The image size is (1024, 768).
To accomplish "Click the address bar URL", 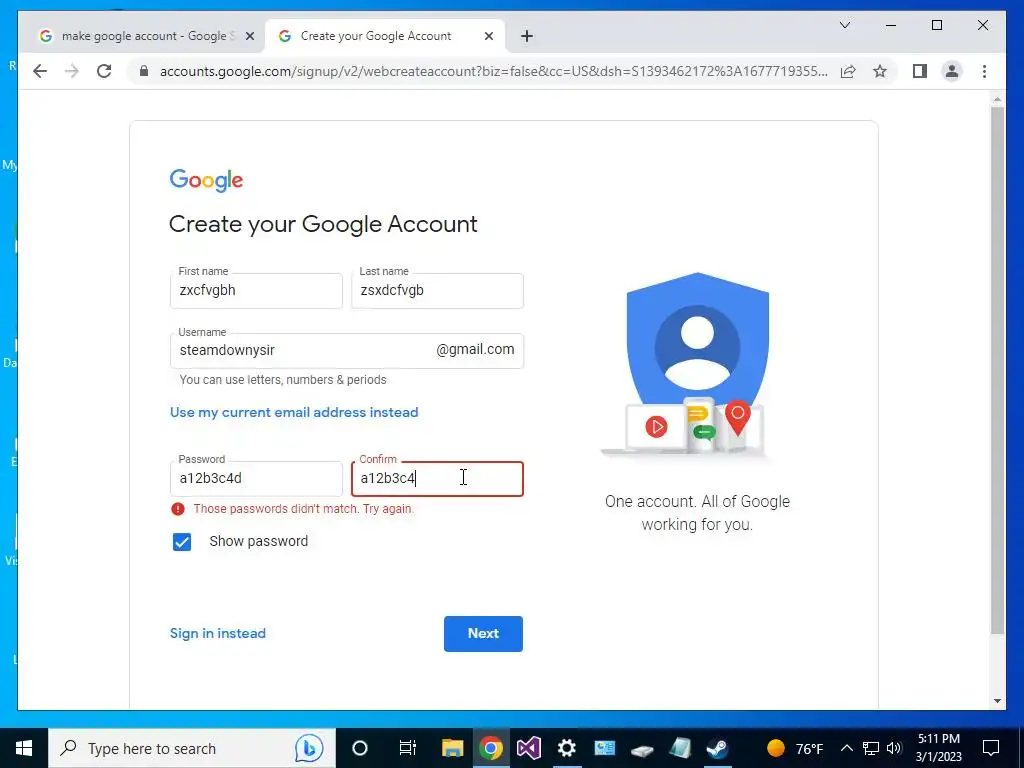I will (x=494, y=71).
